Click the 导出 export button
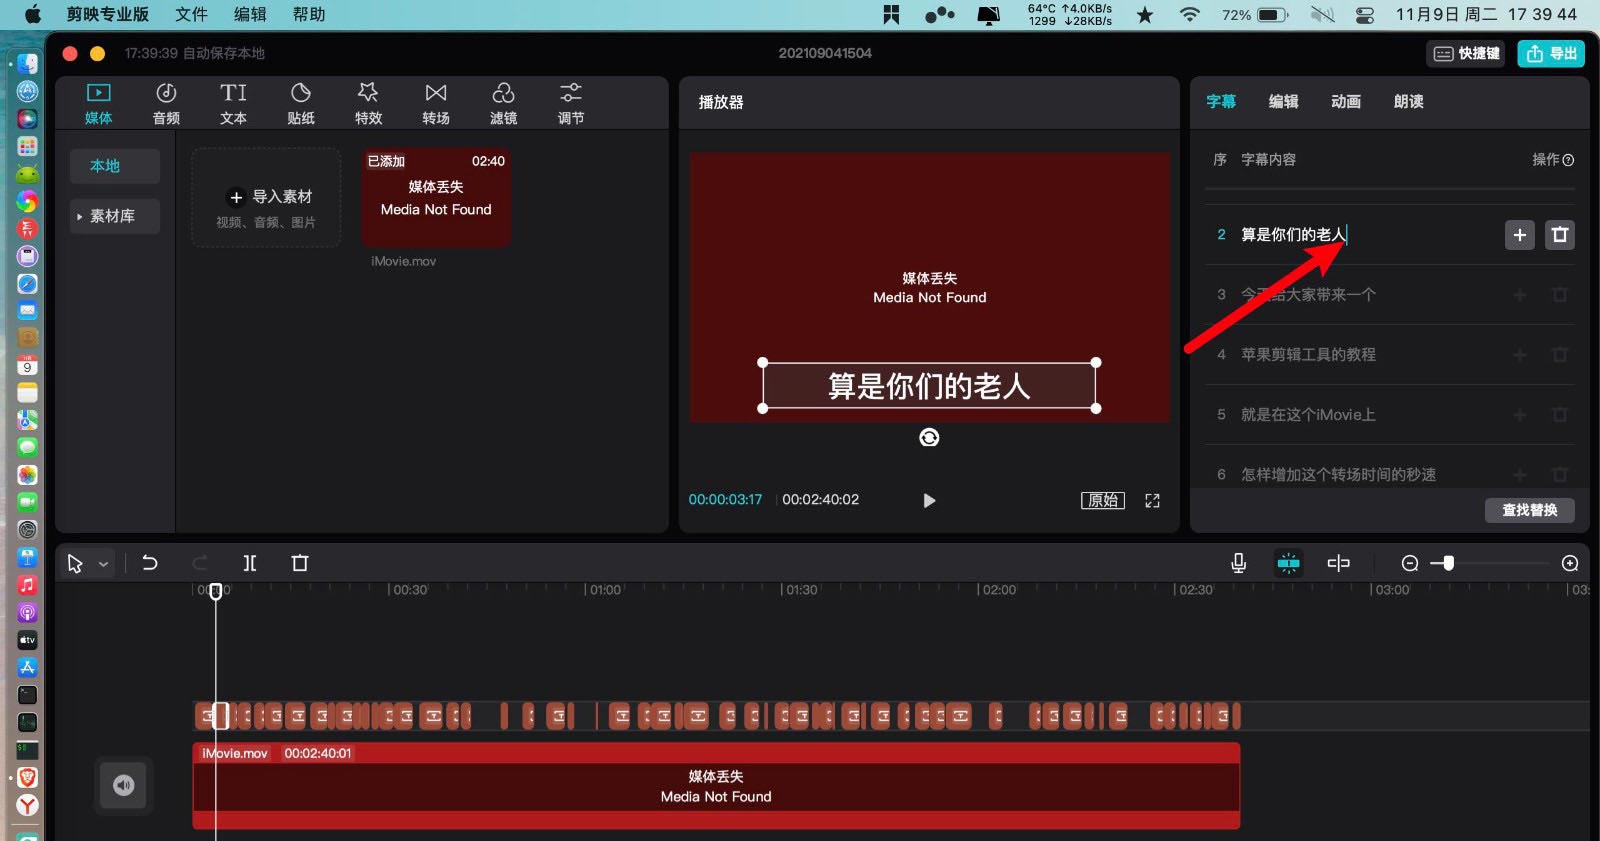 point(1551,54)
